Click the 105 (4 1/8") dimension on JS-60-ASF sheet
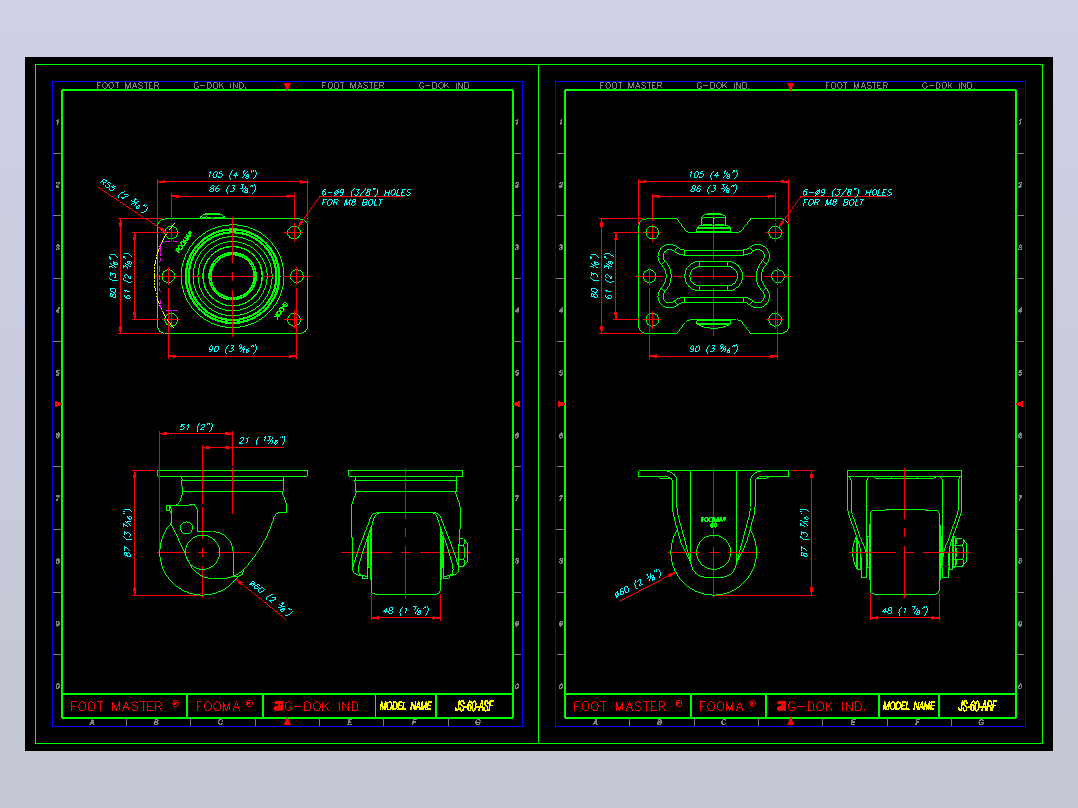The width and height of the screenshot is (1078, 808). click(232, 175)
